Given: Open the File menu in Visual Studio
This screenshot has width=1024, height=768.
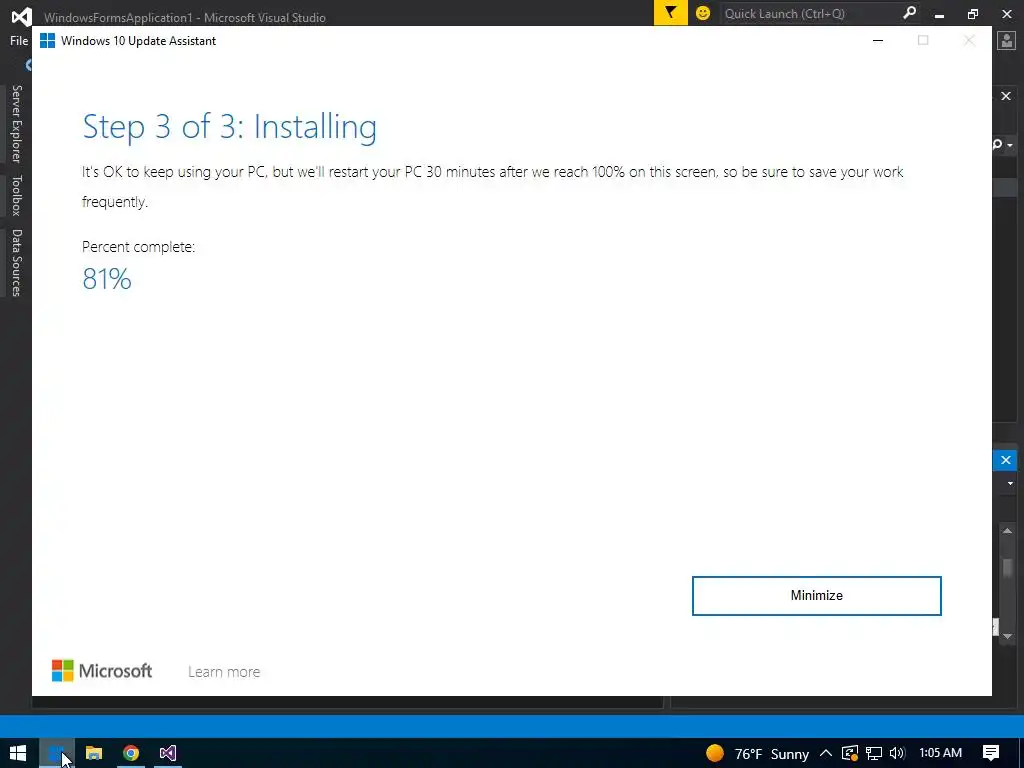Looking at the screenshot, I should click(19, 40).
